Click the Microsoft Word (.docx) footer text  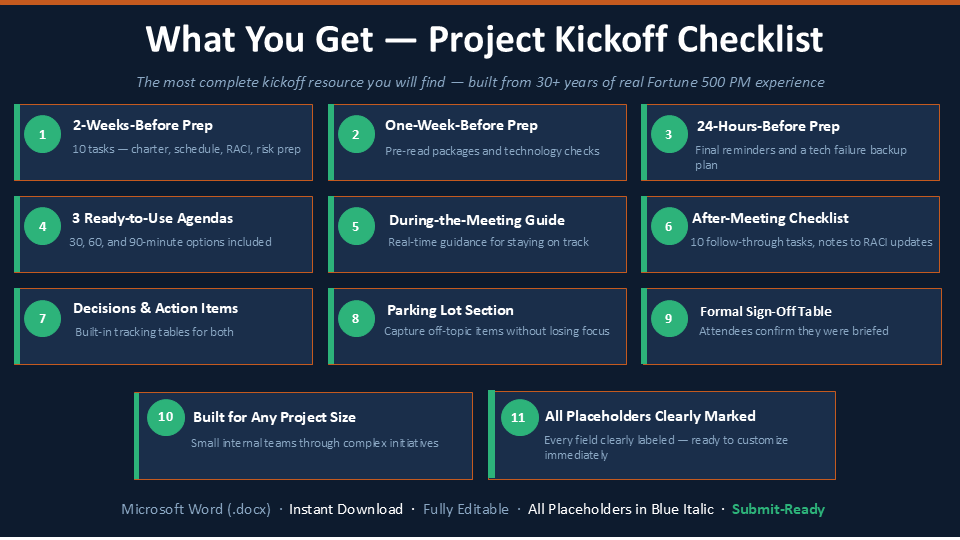tap(196, 509)
